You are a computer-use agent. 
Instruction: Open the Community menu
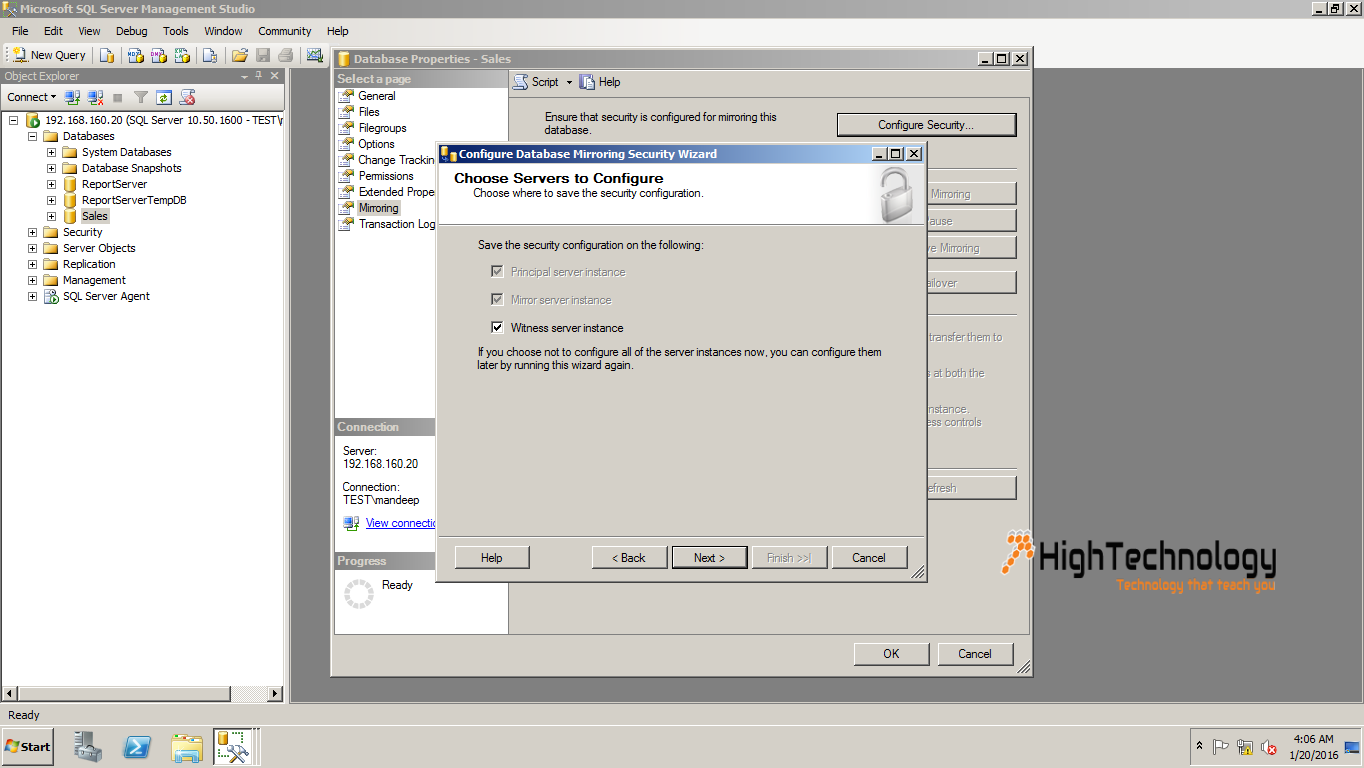pyautogui.click(x=285, y=31)
